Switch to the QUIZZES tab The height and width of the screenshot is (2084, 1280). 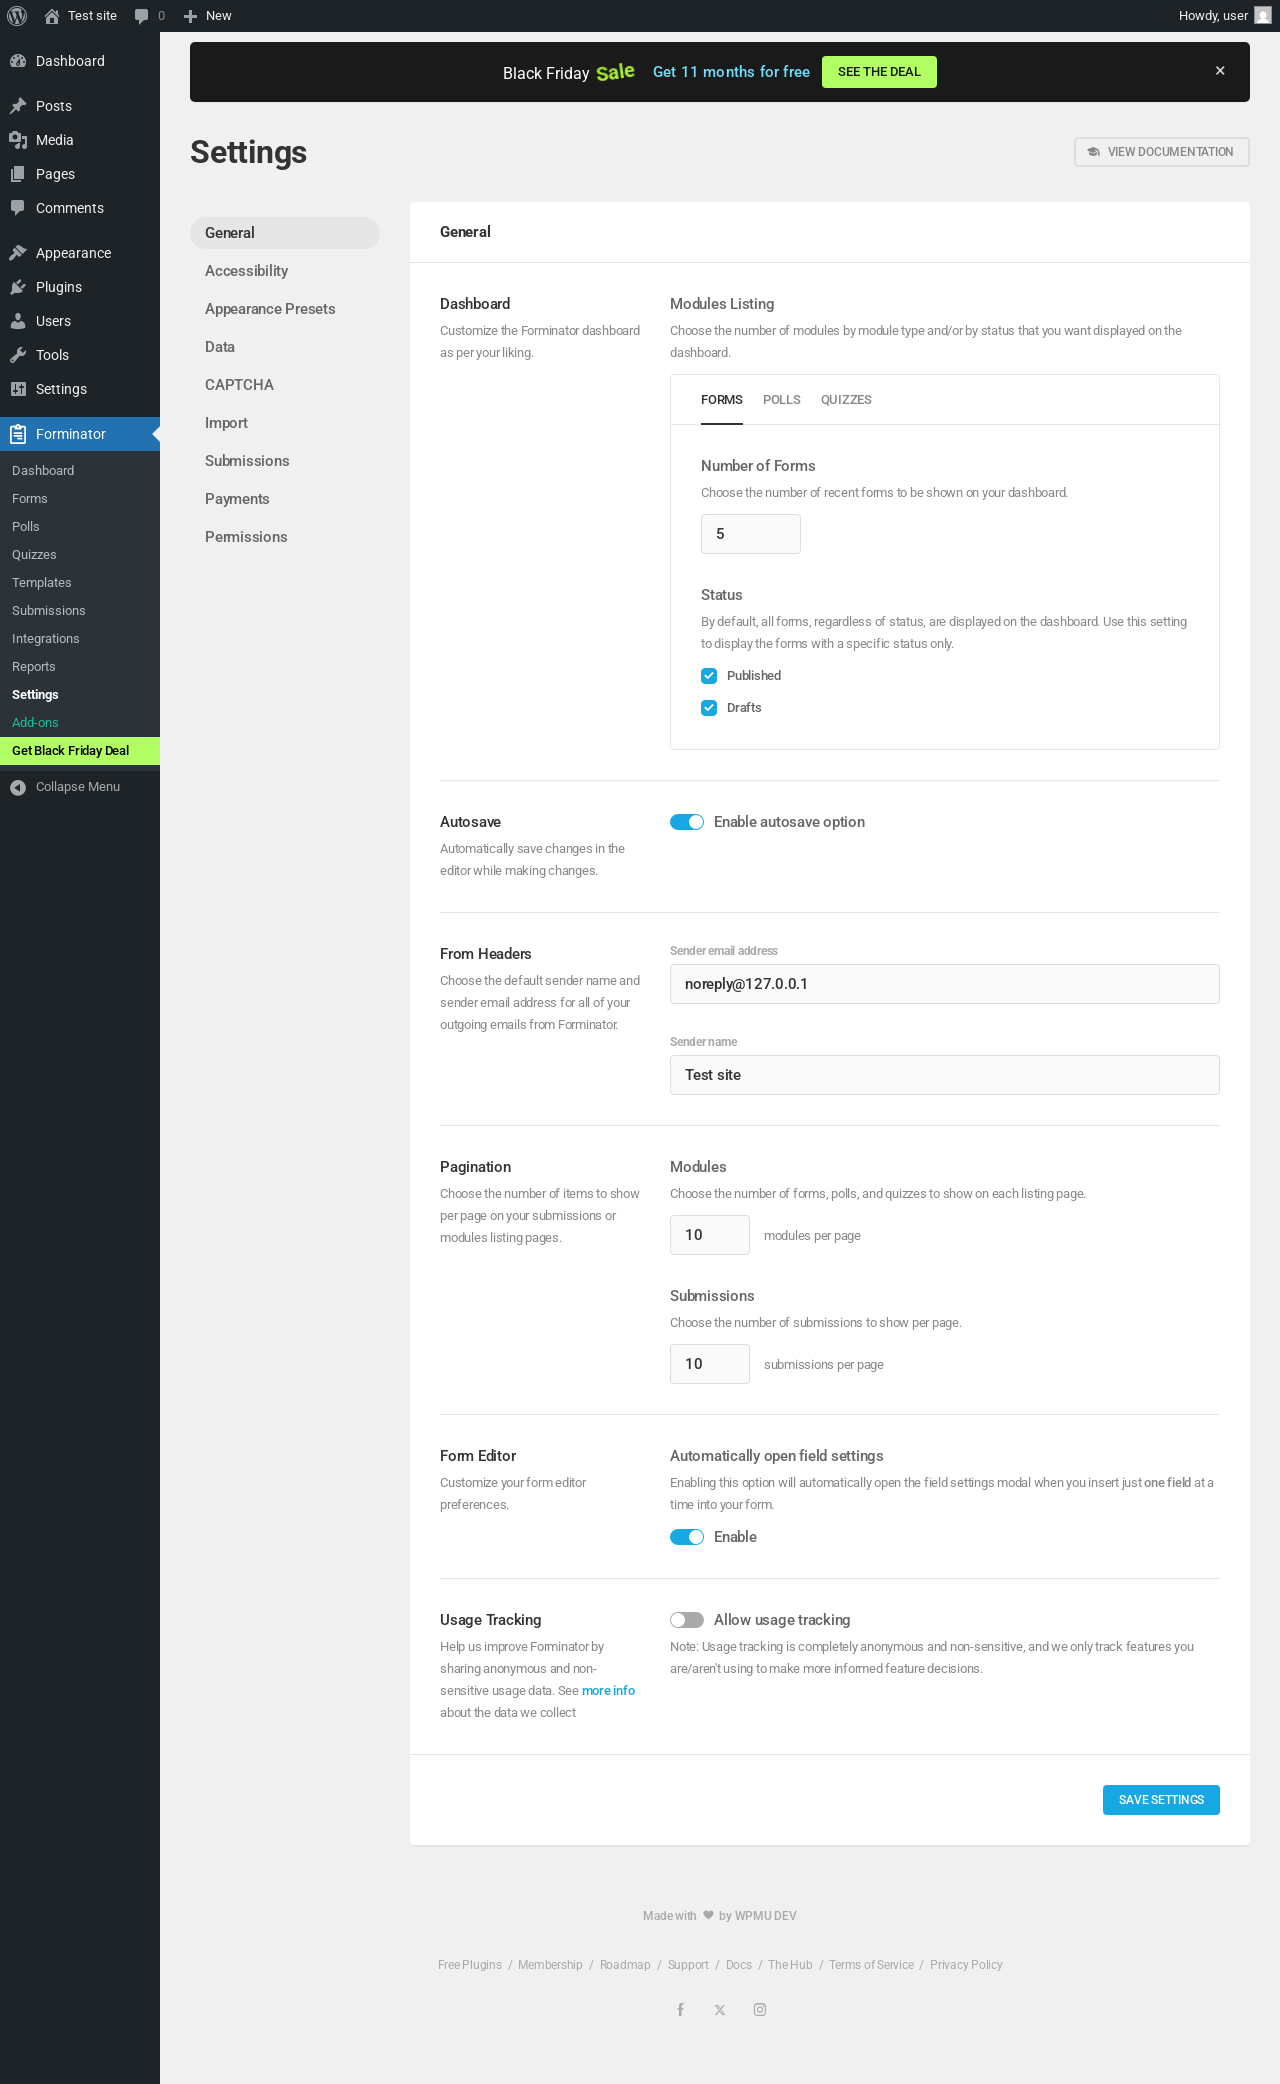pyautogui.click(x=846, y=400)
